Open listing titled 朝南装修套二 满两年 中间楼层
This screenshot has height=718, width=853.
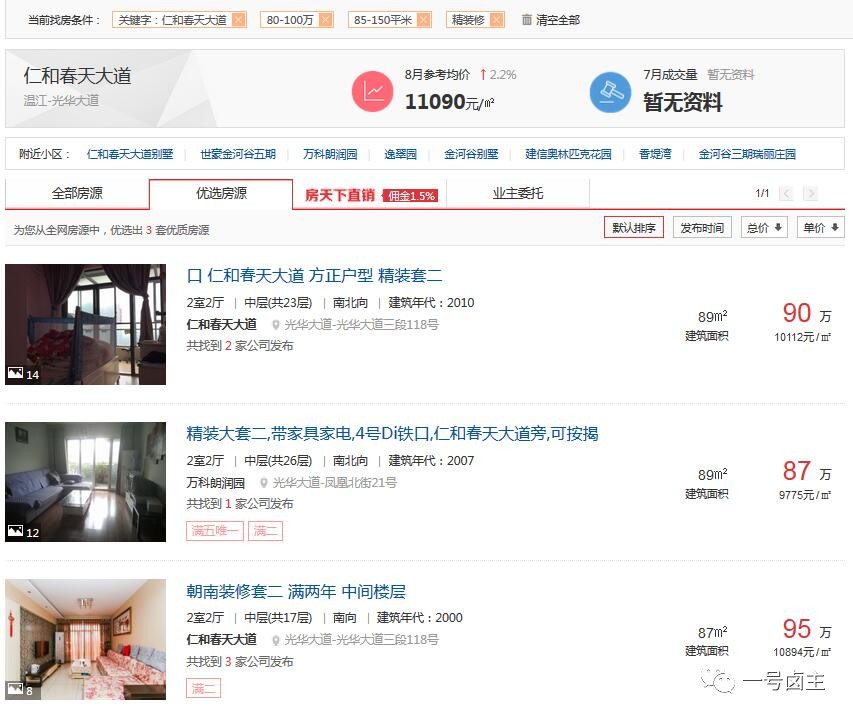click(x=296, y=592)
